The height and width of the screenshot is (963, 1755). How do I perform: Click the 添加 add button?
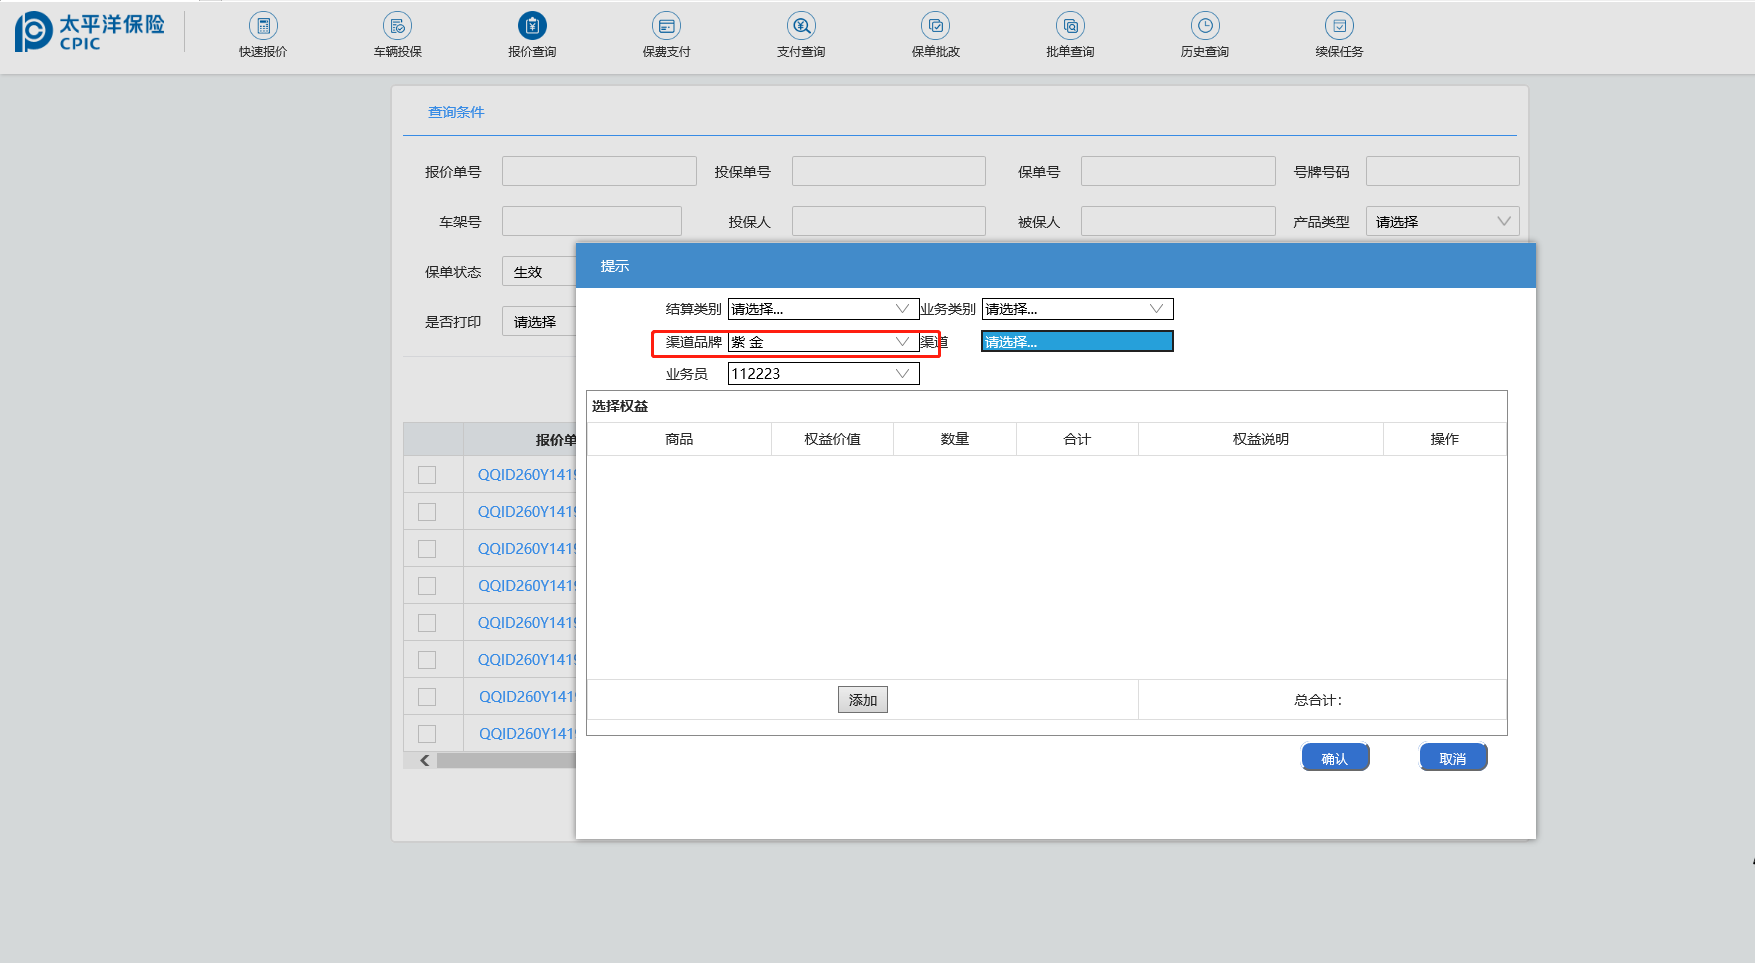pyautogui.click(x=862, y=700)
